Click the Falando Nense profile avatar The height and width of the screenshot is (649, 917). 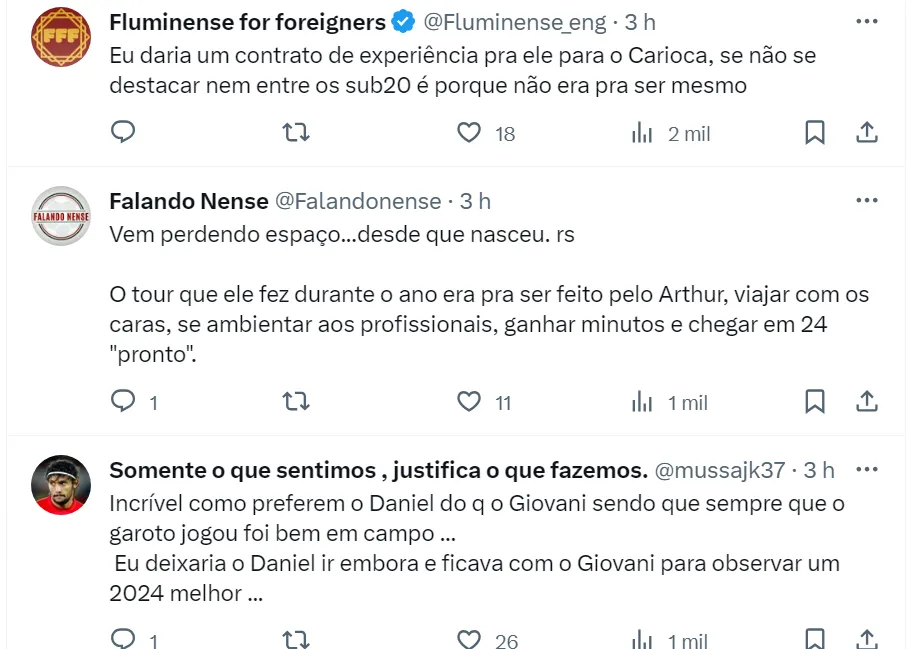pyautogui.click(x=61, y=216)
